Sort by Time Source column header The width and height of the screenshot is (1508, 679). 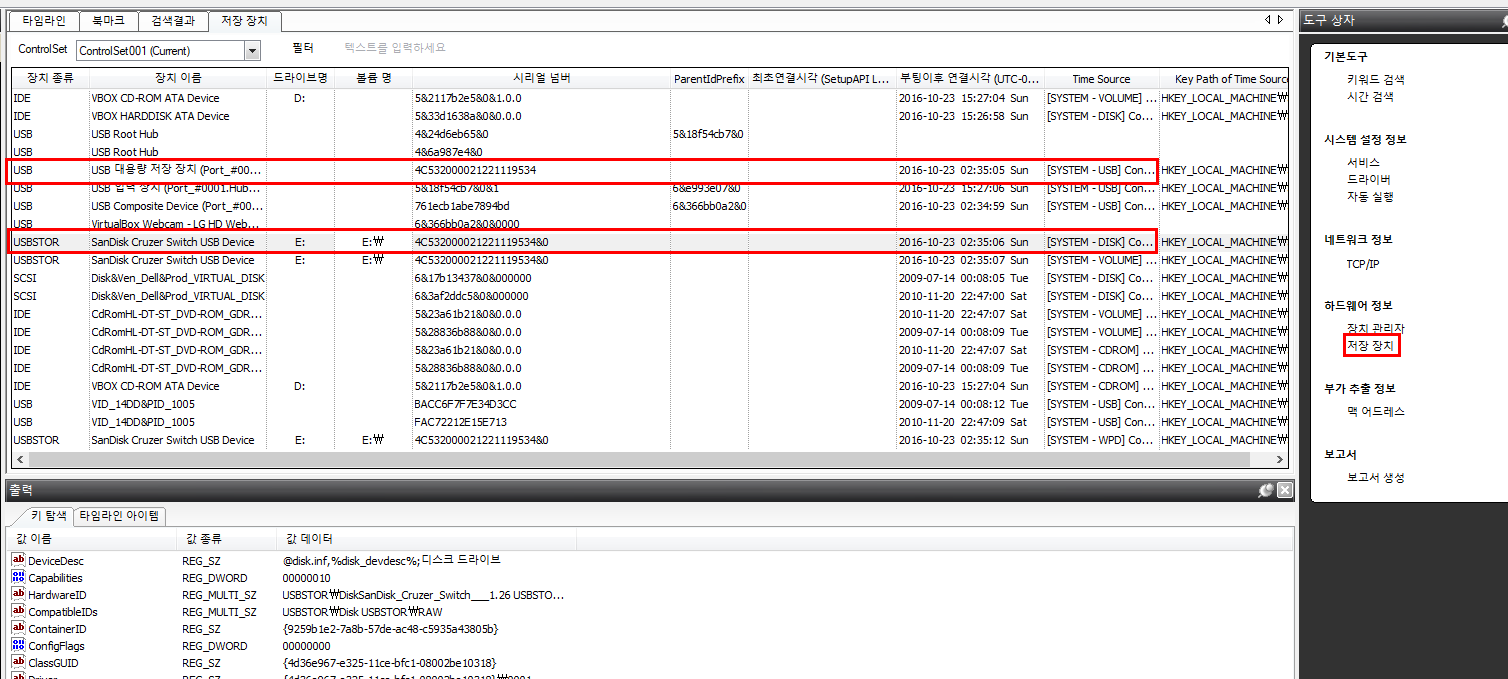coord(1101,79)
